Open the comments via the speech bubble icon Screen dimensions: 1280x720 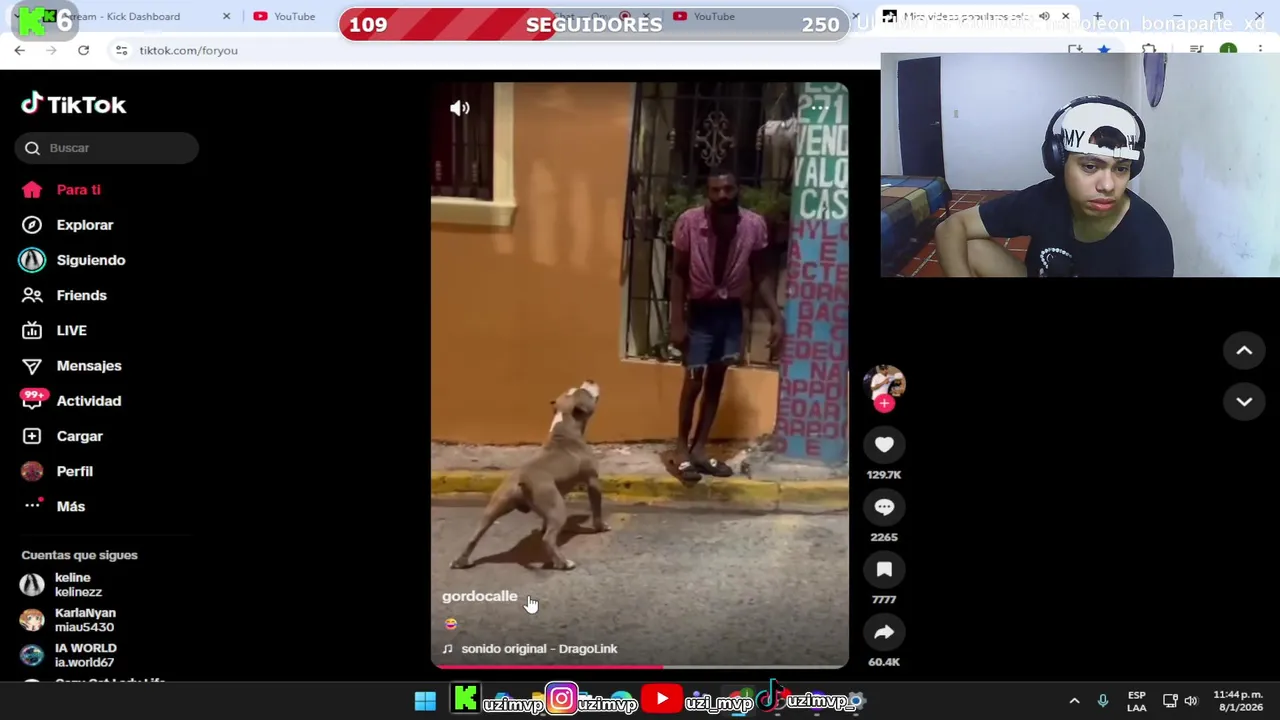point(884,507)
